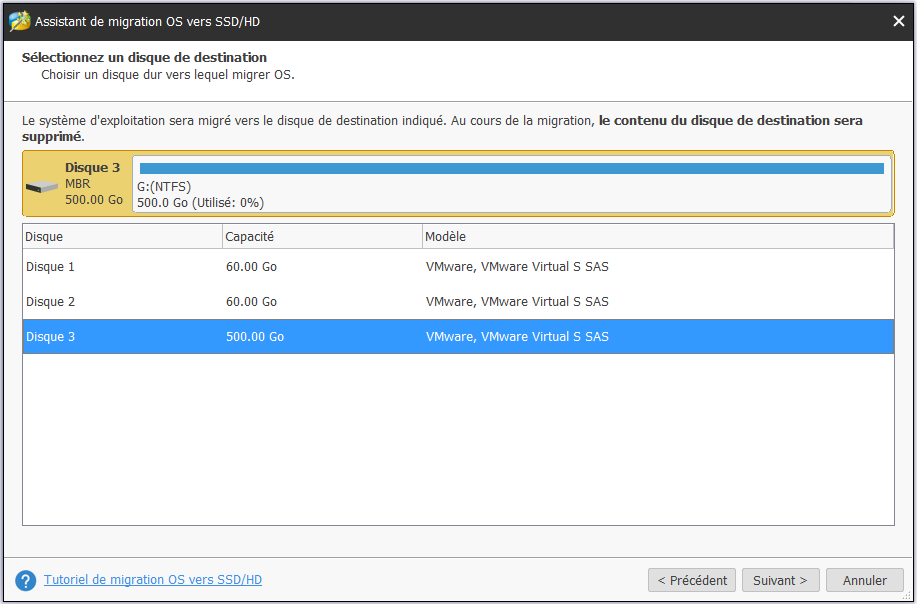Select Disque 2 as destination disk
This screenshot has height=604, width=917.
coord(50,302)
